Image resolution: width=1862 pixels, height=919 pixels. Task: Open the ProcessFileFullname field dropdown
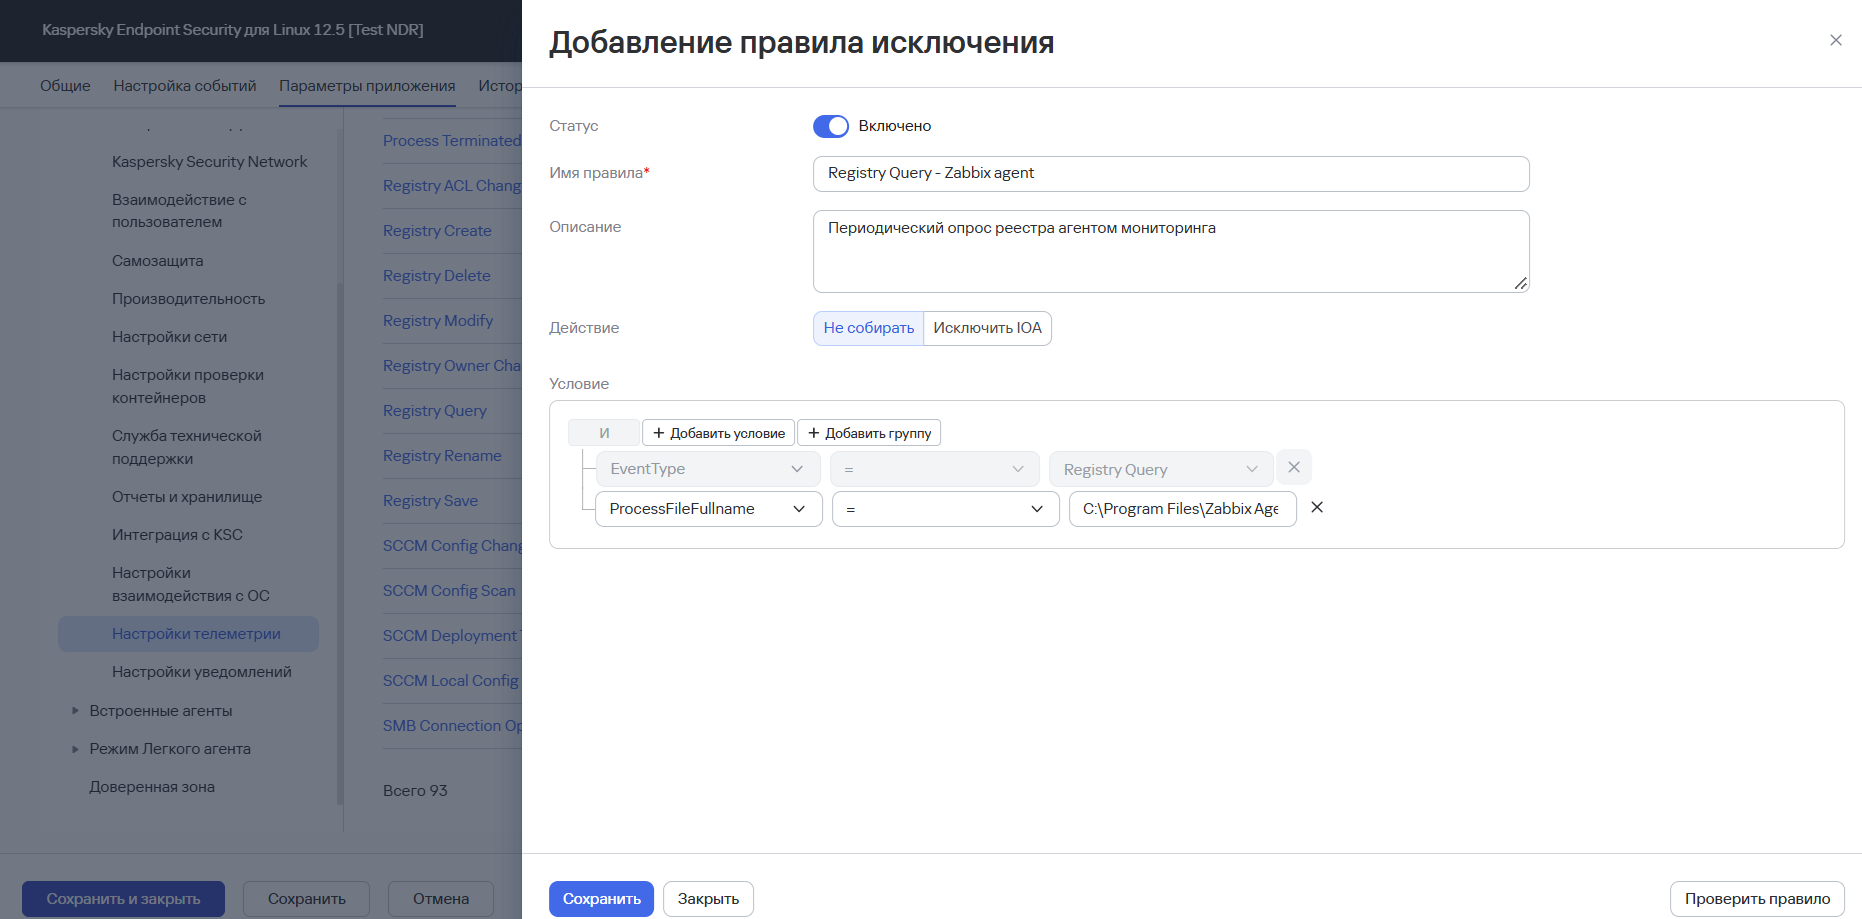tap(709, 509)
